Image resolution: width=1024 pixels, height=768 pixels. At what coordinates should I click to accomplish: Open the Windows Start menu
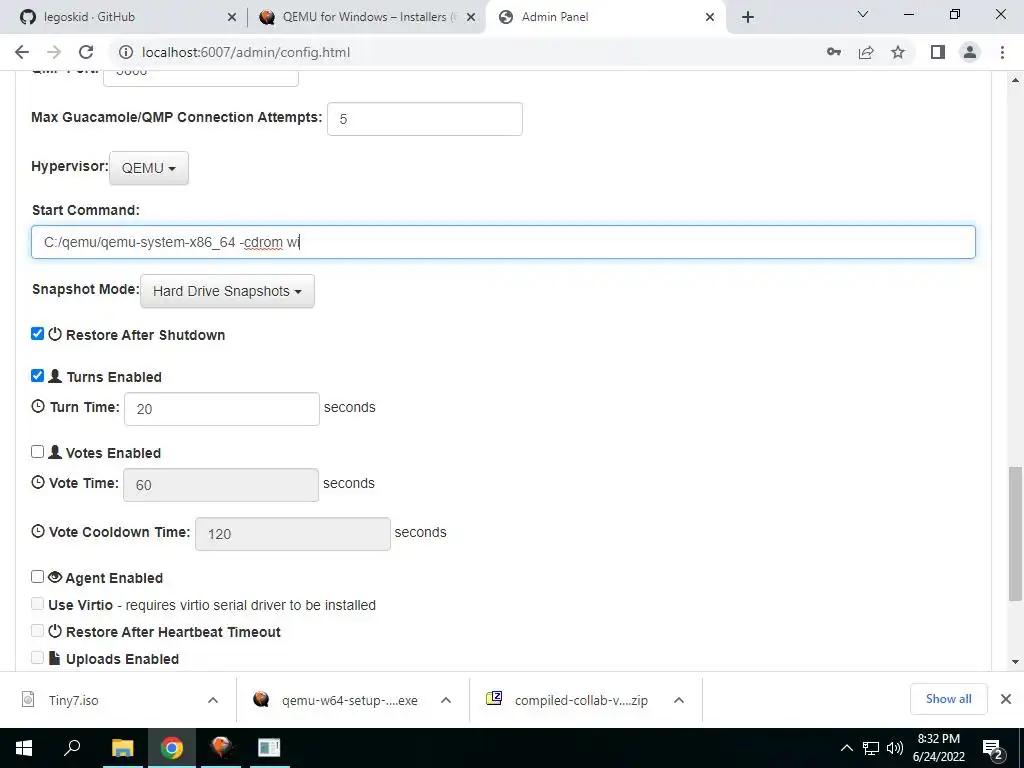[24, 748]
